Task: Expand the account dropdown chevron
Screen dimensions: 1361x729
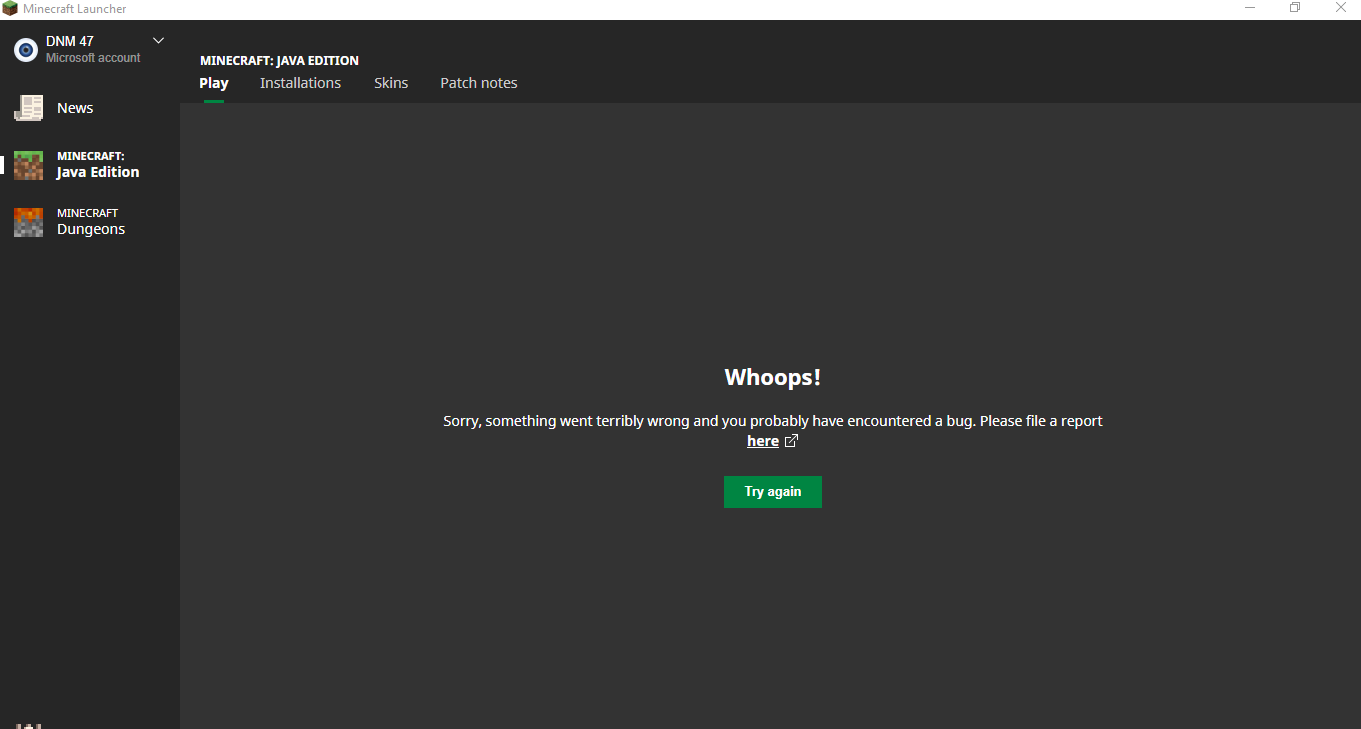Action: click(x=158, y=40)
